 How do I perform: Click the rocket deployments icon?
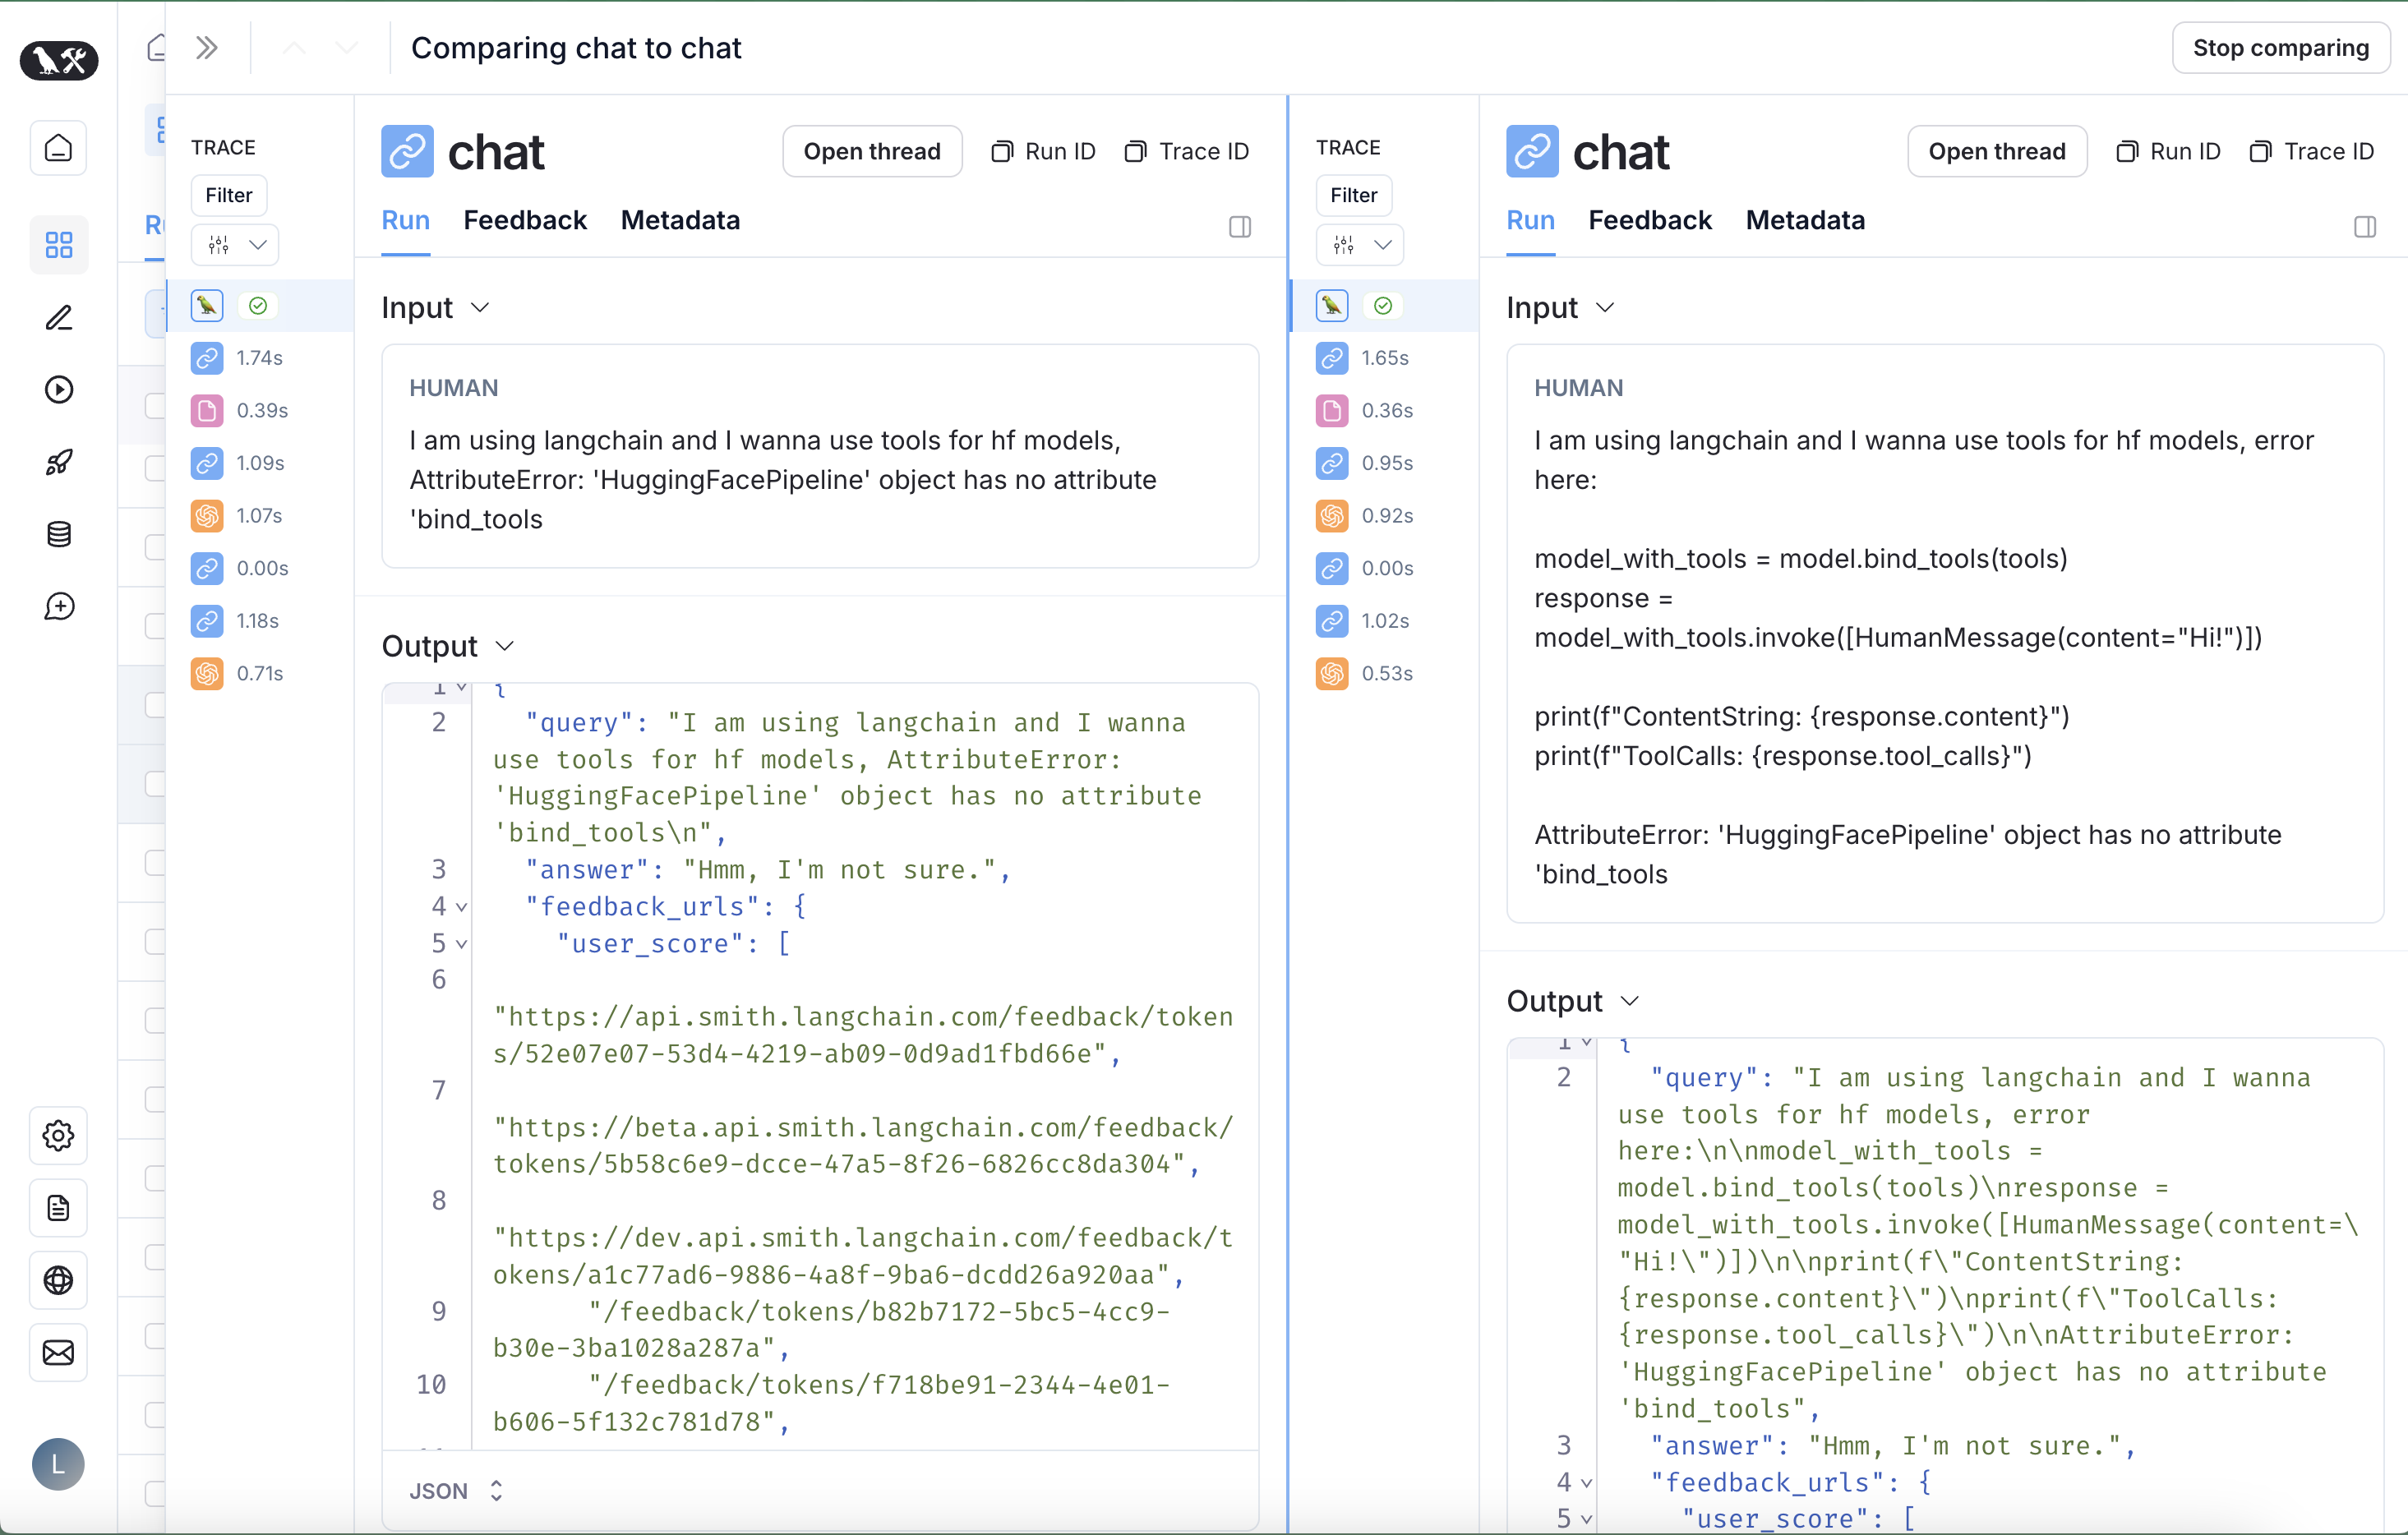click(58, 462)
